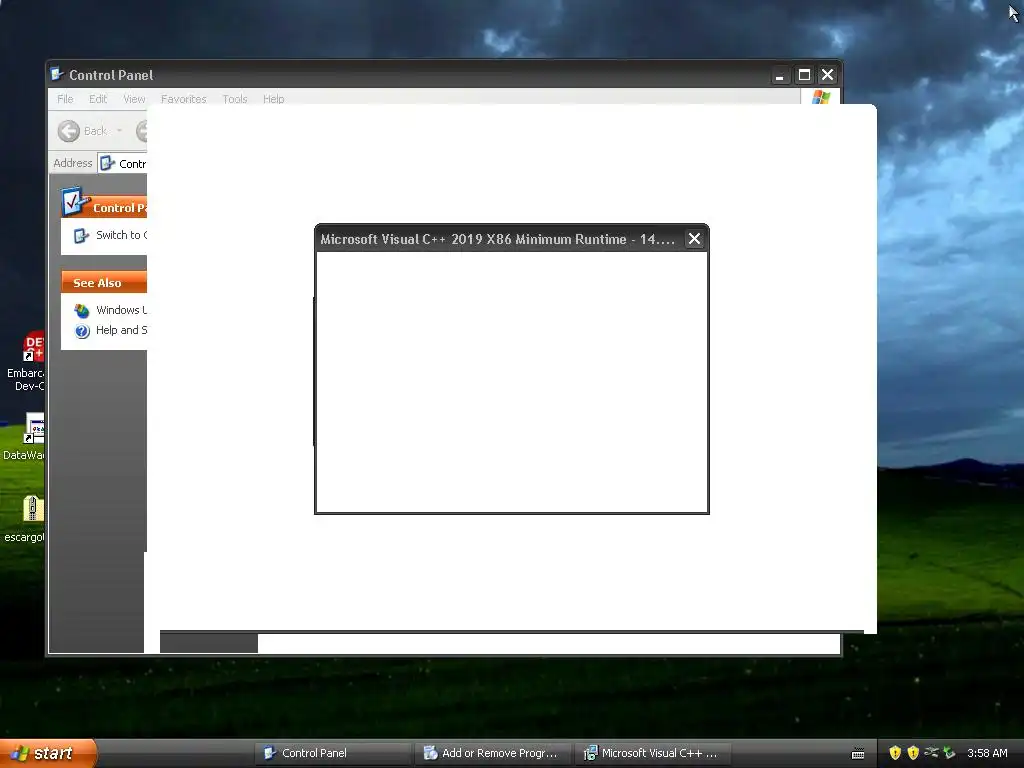The width and height of the screenshot is (1024, 768).
Task: Click the Help and Support question-mark icon
Action: 82,331
